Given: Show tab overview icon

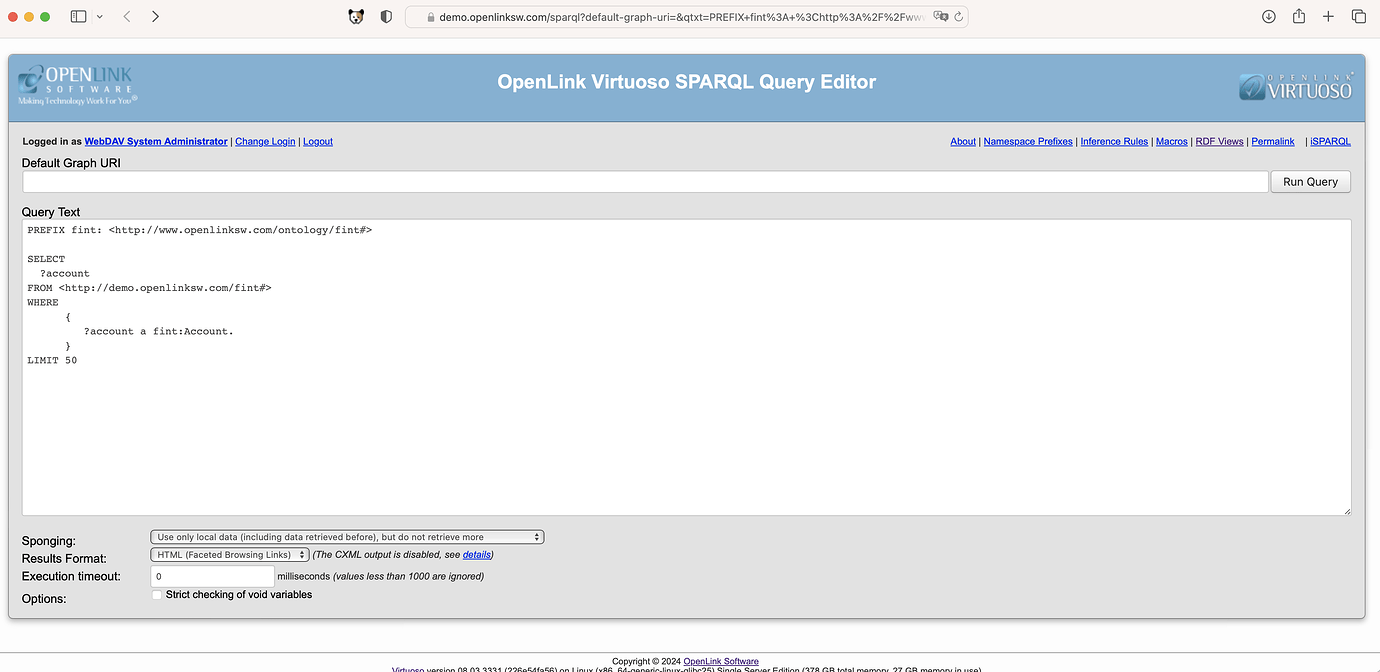Looking at the screenshot, I should 1358,17.
